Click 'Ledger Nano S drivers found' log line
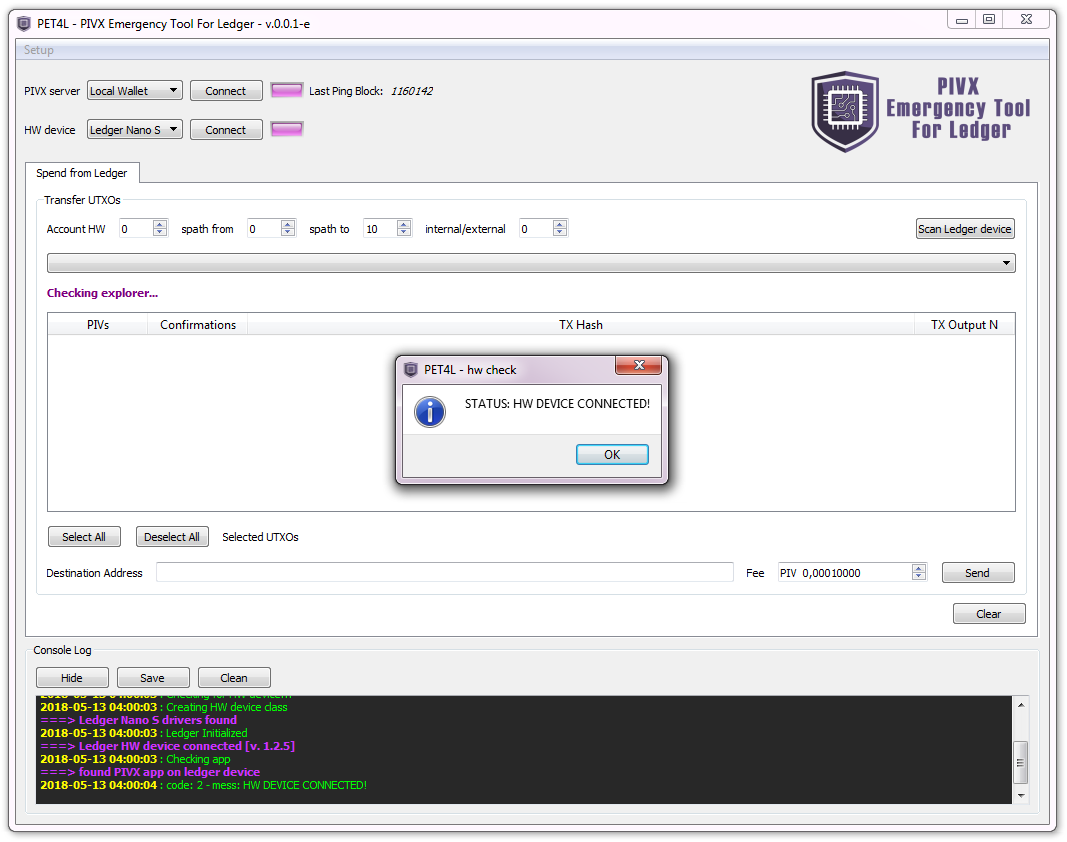The image size is (1067, 842). click(138, 719)
